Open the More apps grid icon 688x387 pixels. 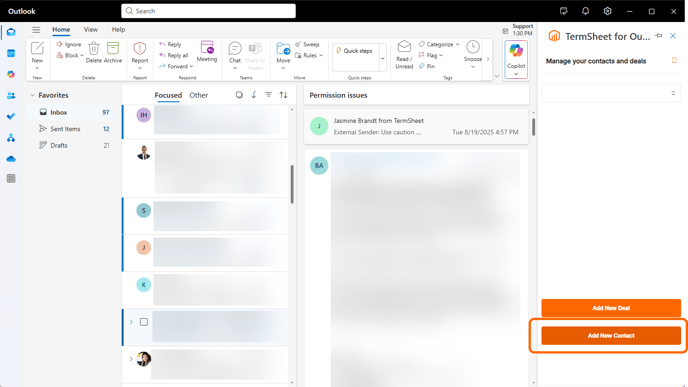coord(11,179)
